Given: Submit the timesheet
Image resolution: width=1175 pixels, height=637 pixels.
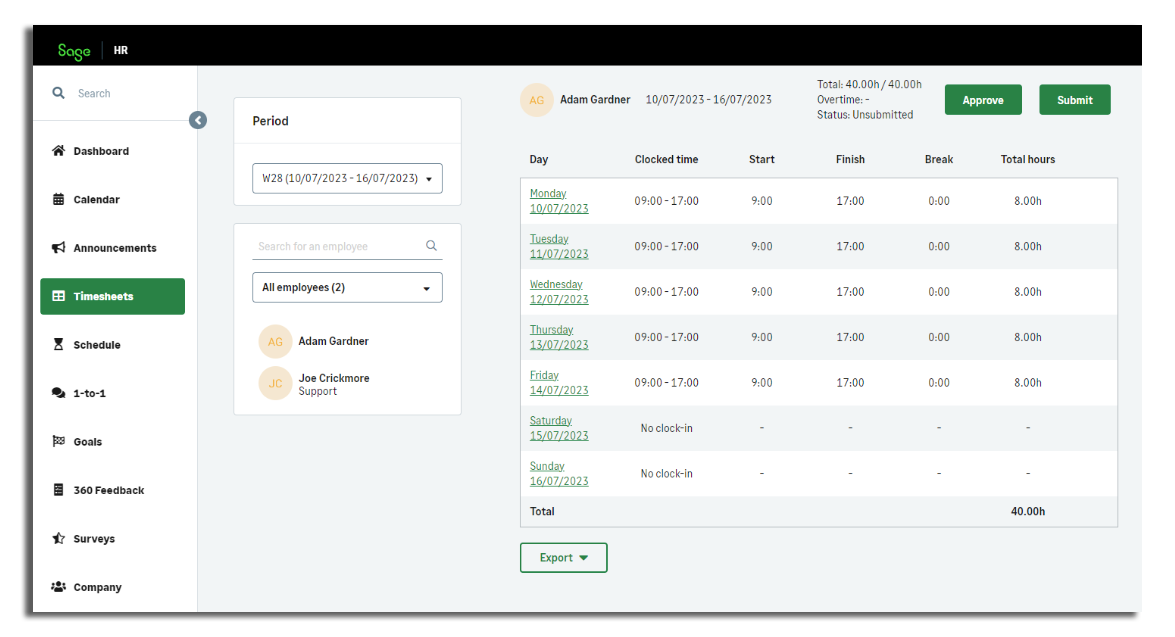Looking at the screenshot, I should click(1075, 100).
